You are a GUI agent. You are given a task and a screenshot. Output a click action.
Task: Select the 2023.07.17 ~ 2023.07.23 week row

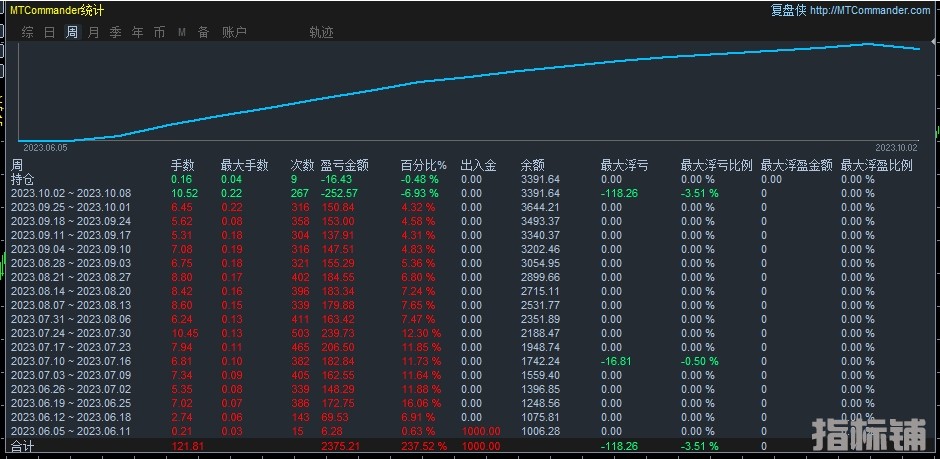pyautogui.click(x=71, y=347)
